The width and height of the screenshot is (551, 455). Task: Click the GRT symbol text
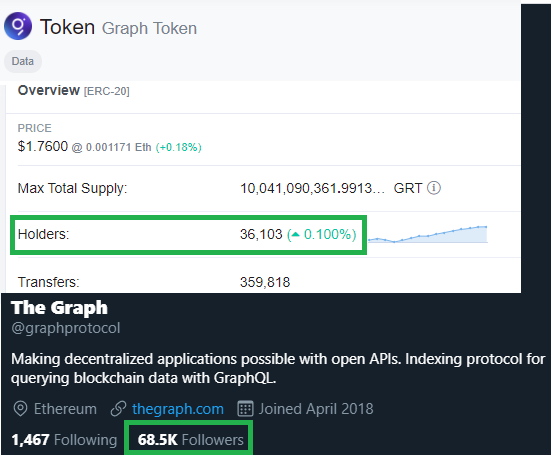[x=408, y=188]
